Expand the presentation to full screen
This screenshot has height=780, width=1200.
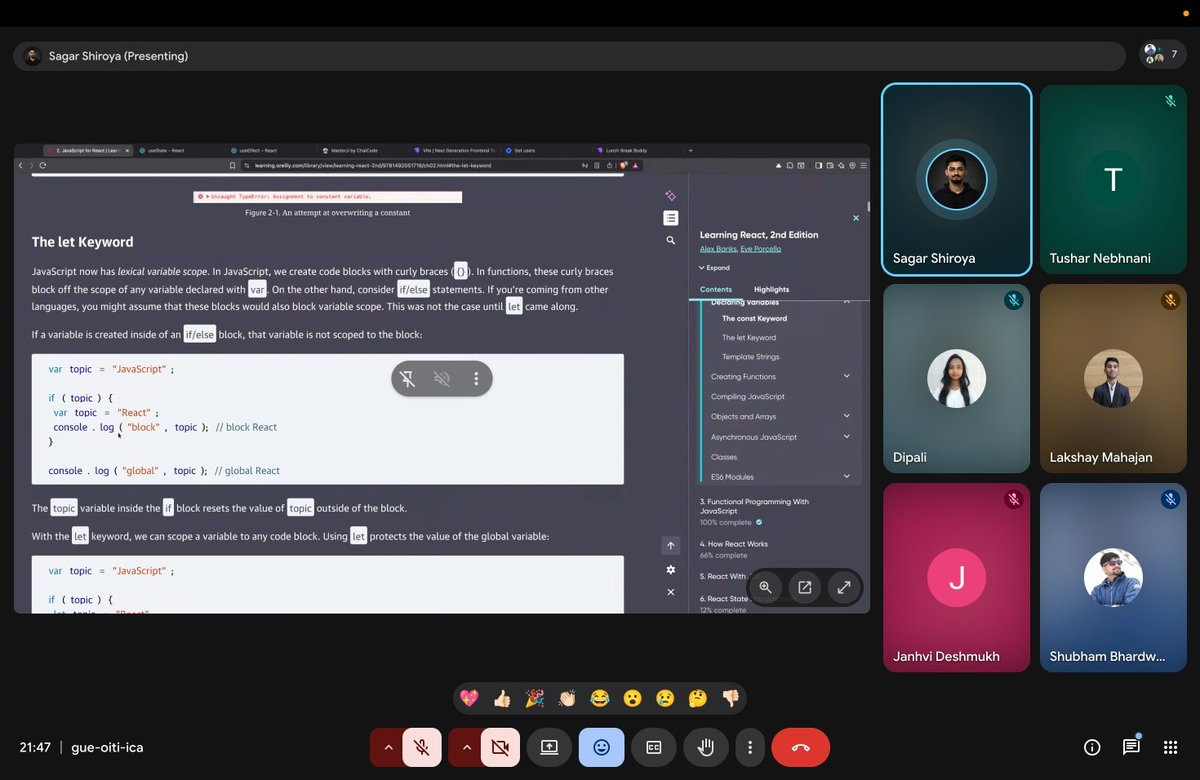pyautogui.click(x=843, y=588)
